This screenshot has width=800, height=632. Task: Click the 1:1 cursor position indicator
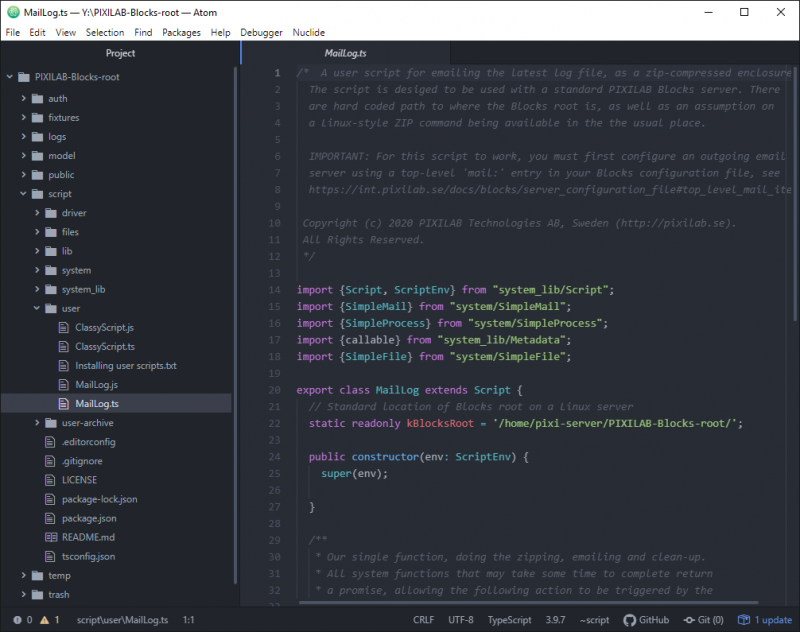189,620
